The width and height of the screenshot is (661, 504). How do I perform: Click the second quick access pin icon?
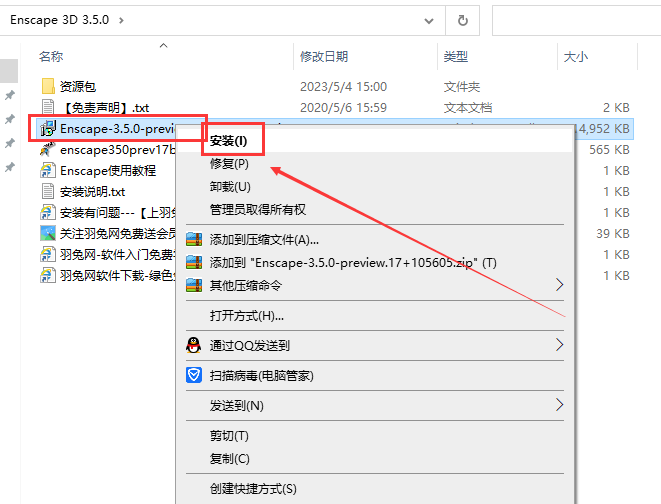point(10,119)
